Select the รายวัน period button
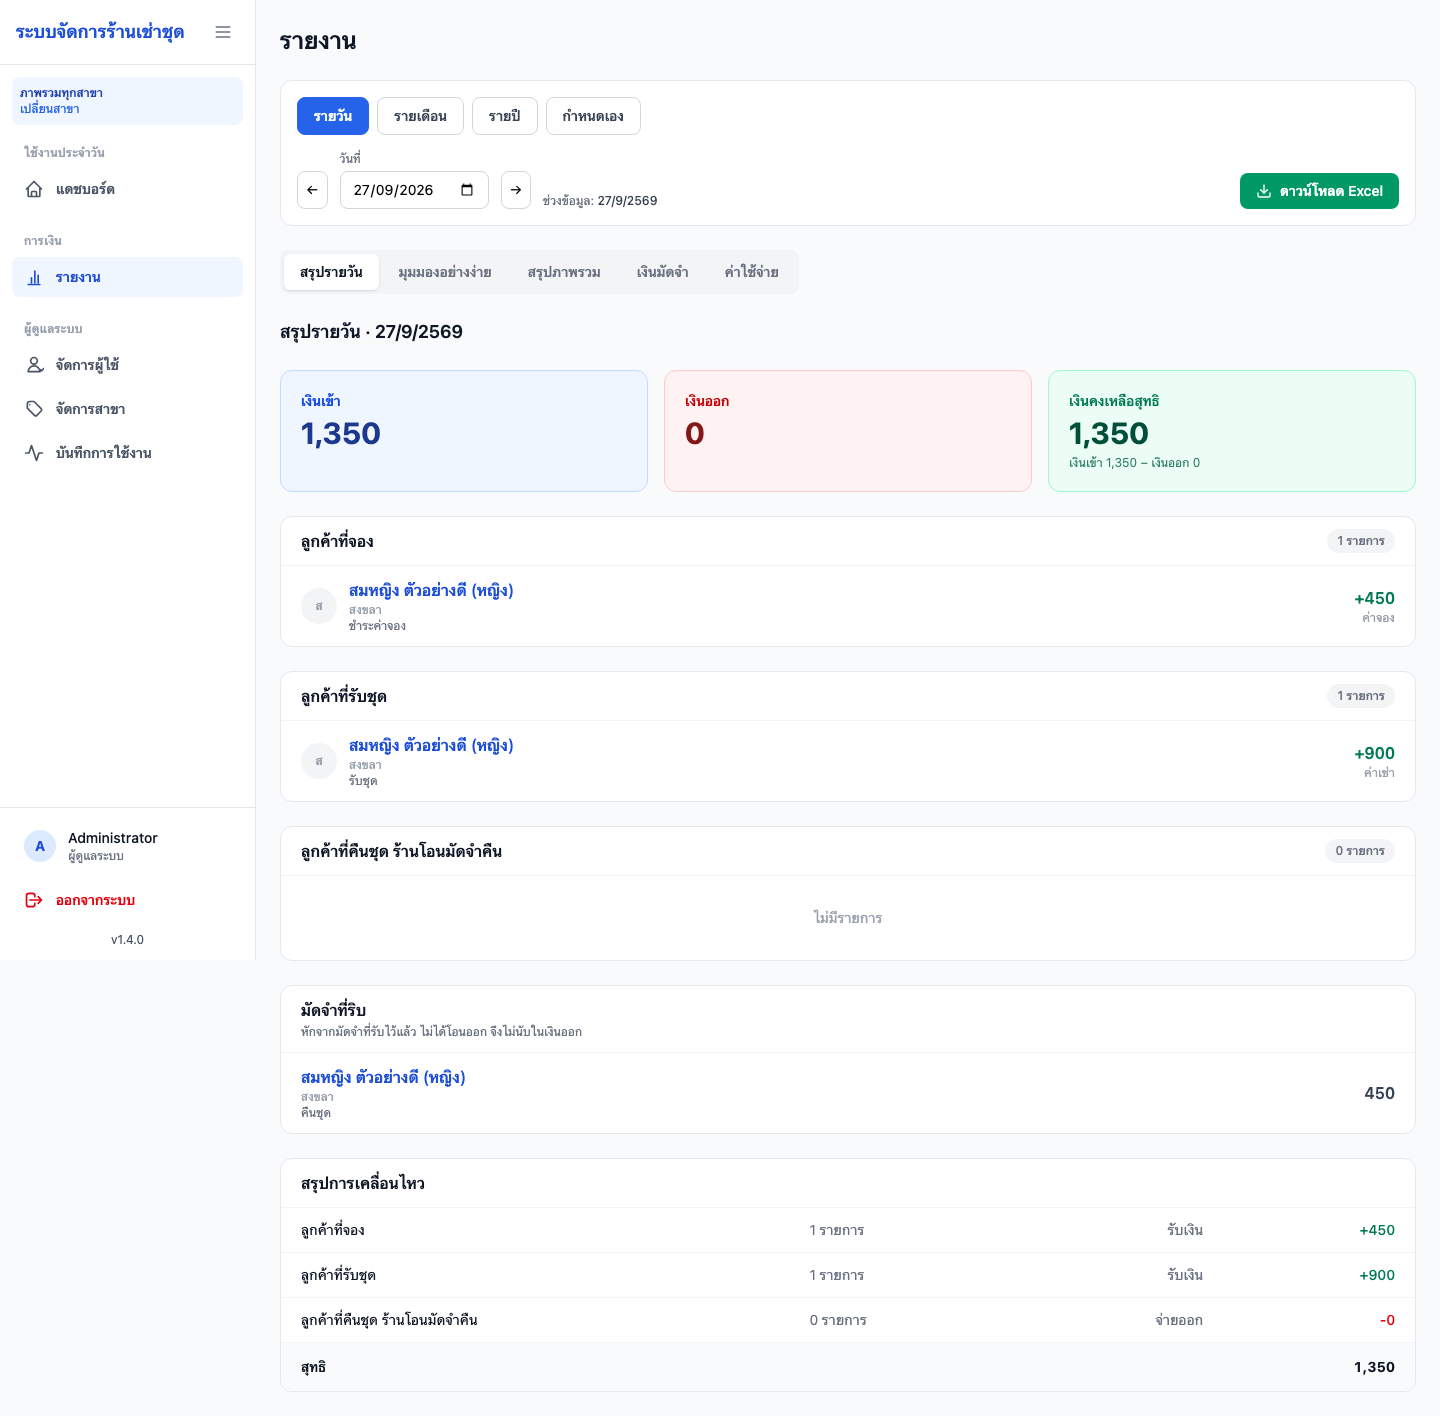 pyautogui.click(x=333, y=116)
